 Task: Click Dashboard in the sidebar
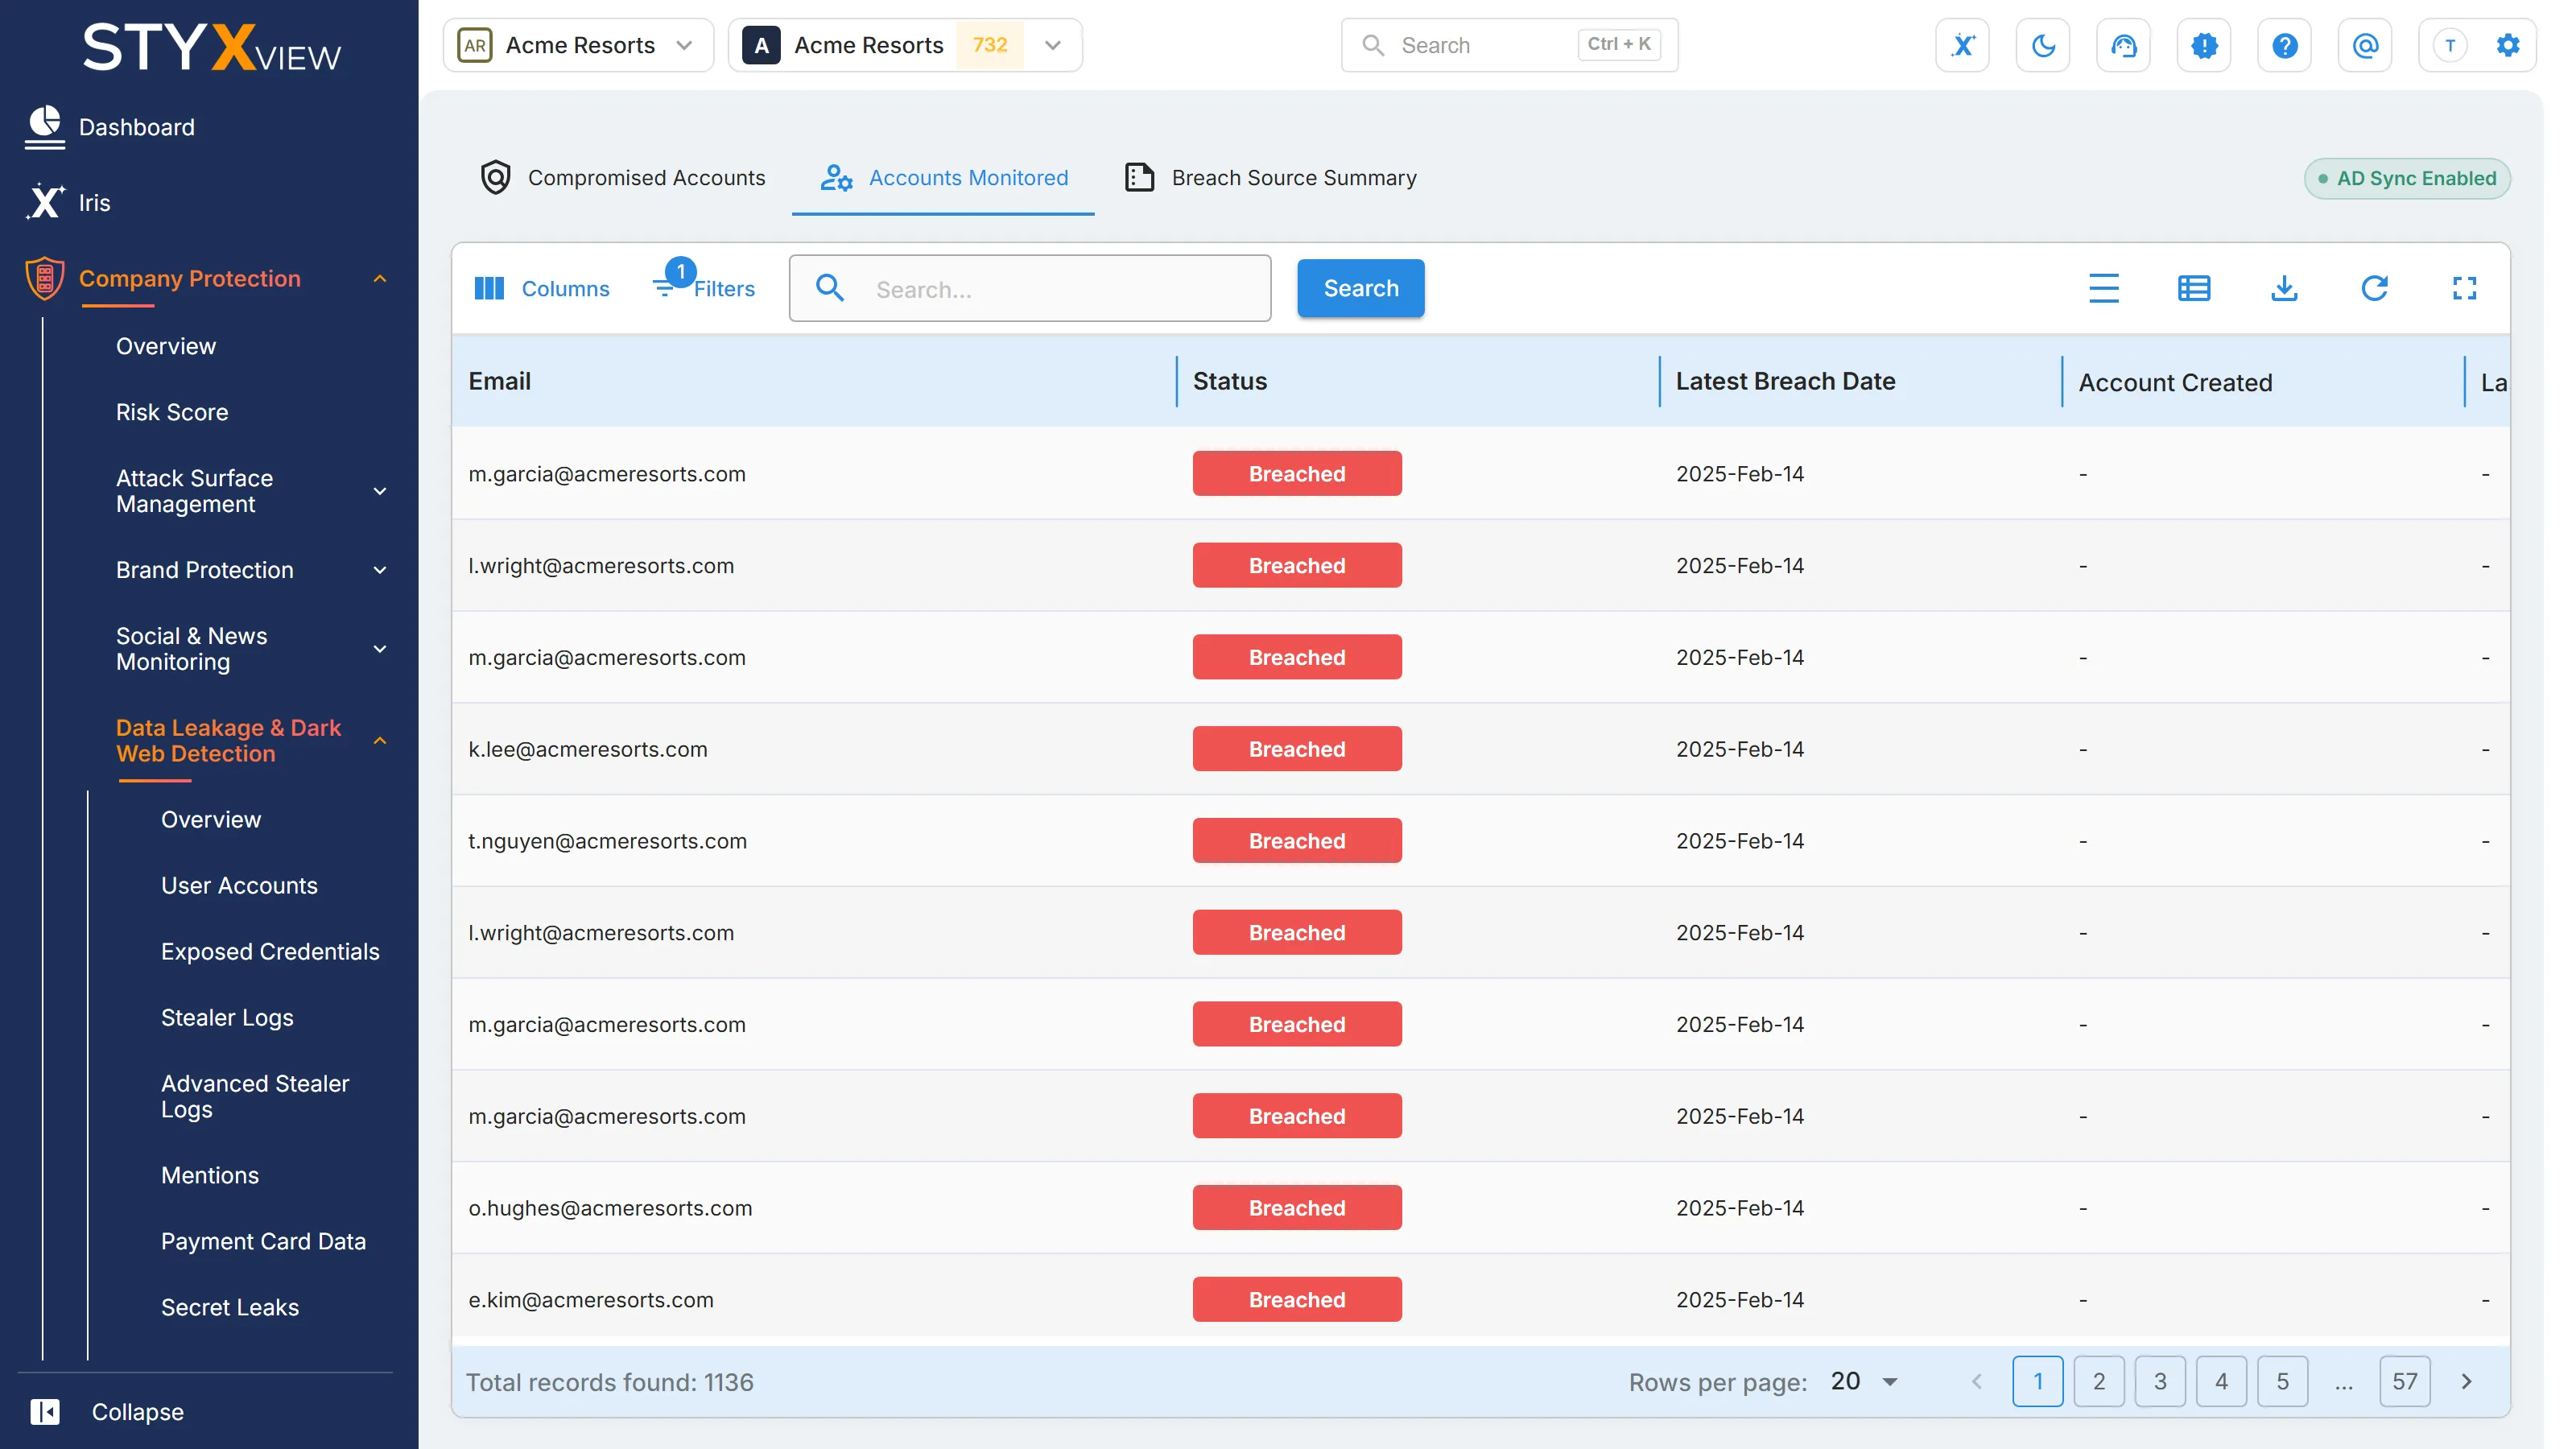point(137,127)
